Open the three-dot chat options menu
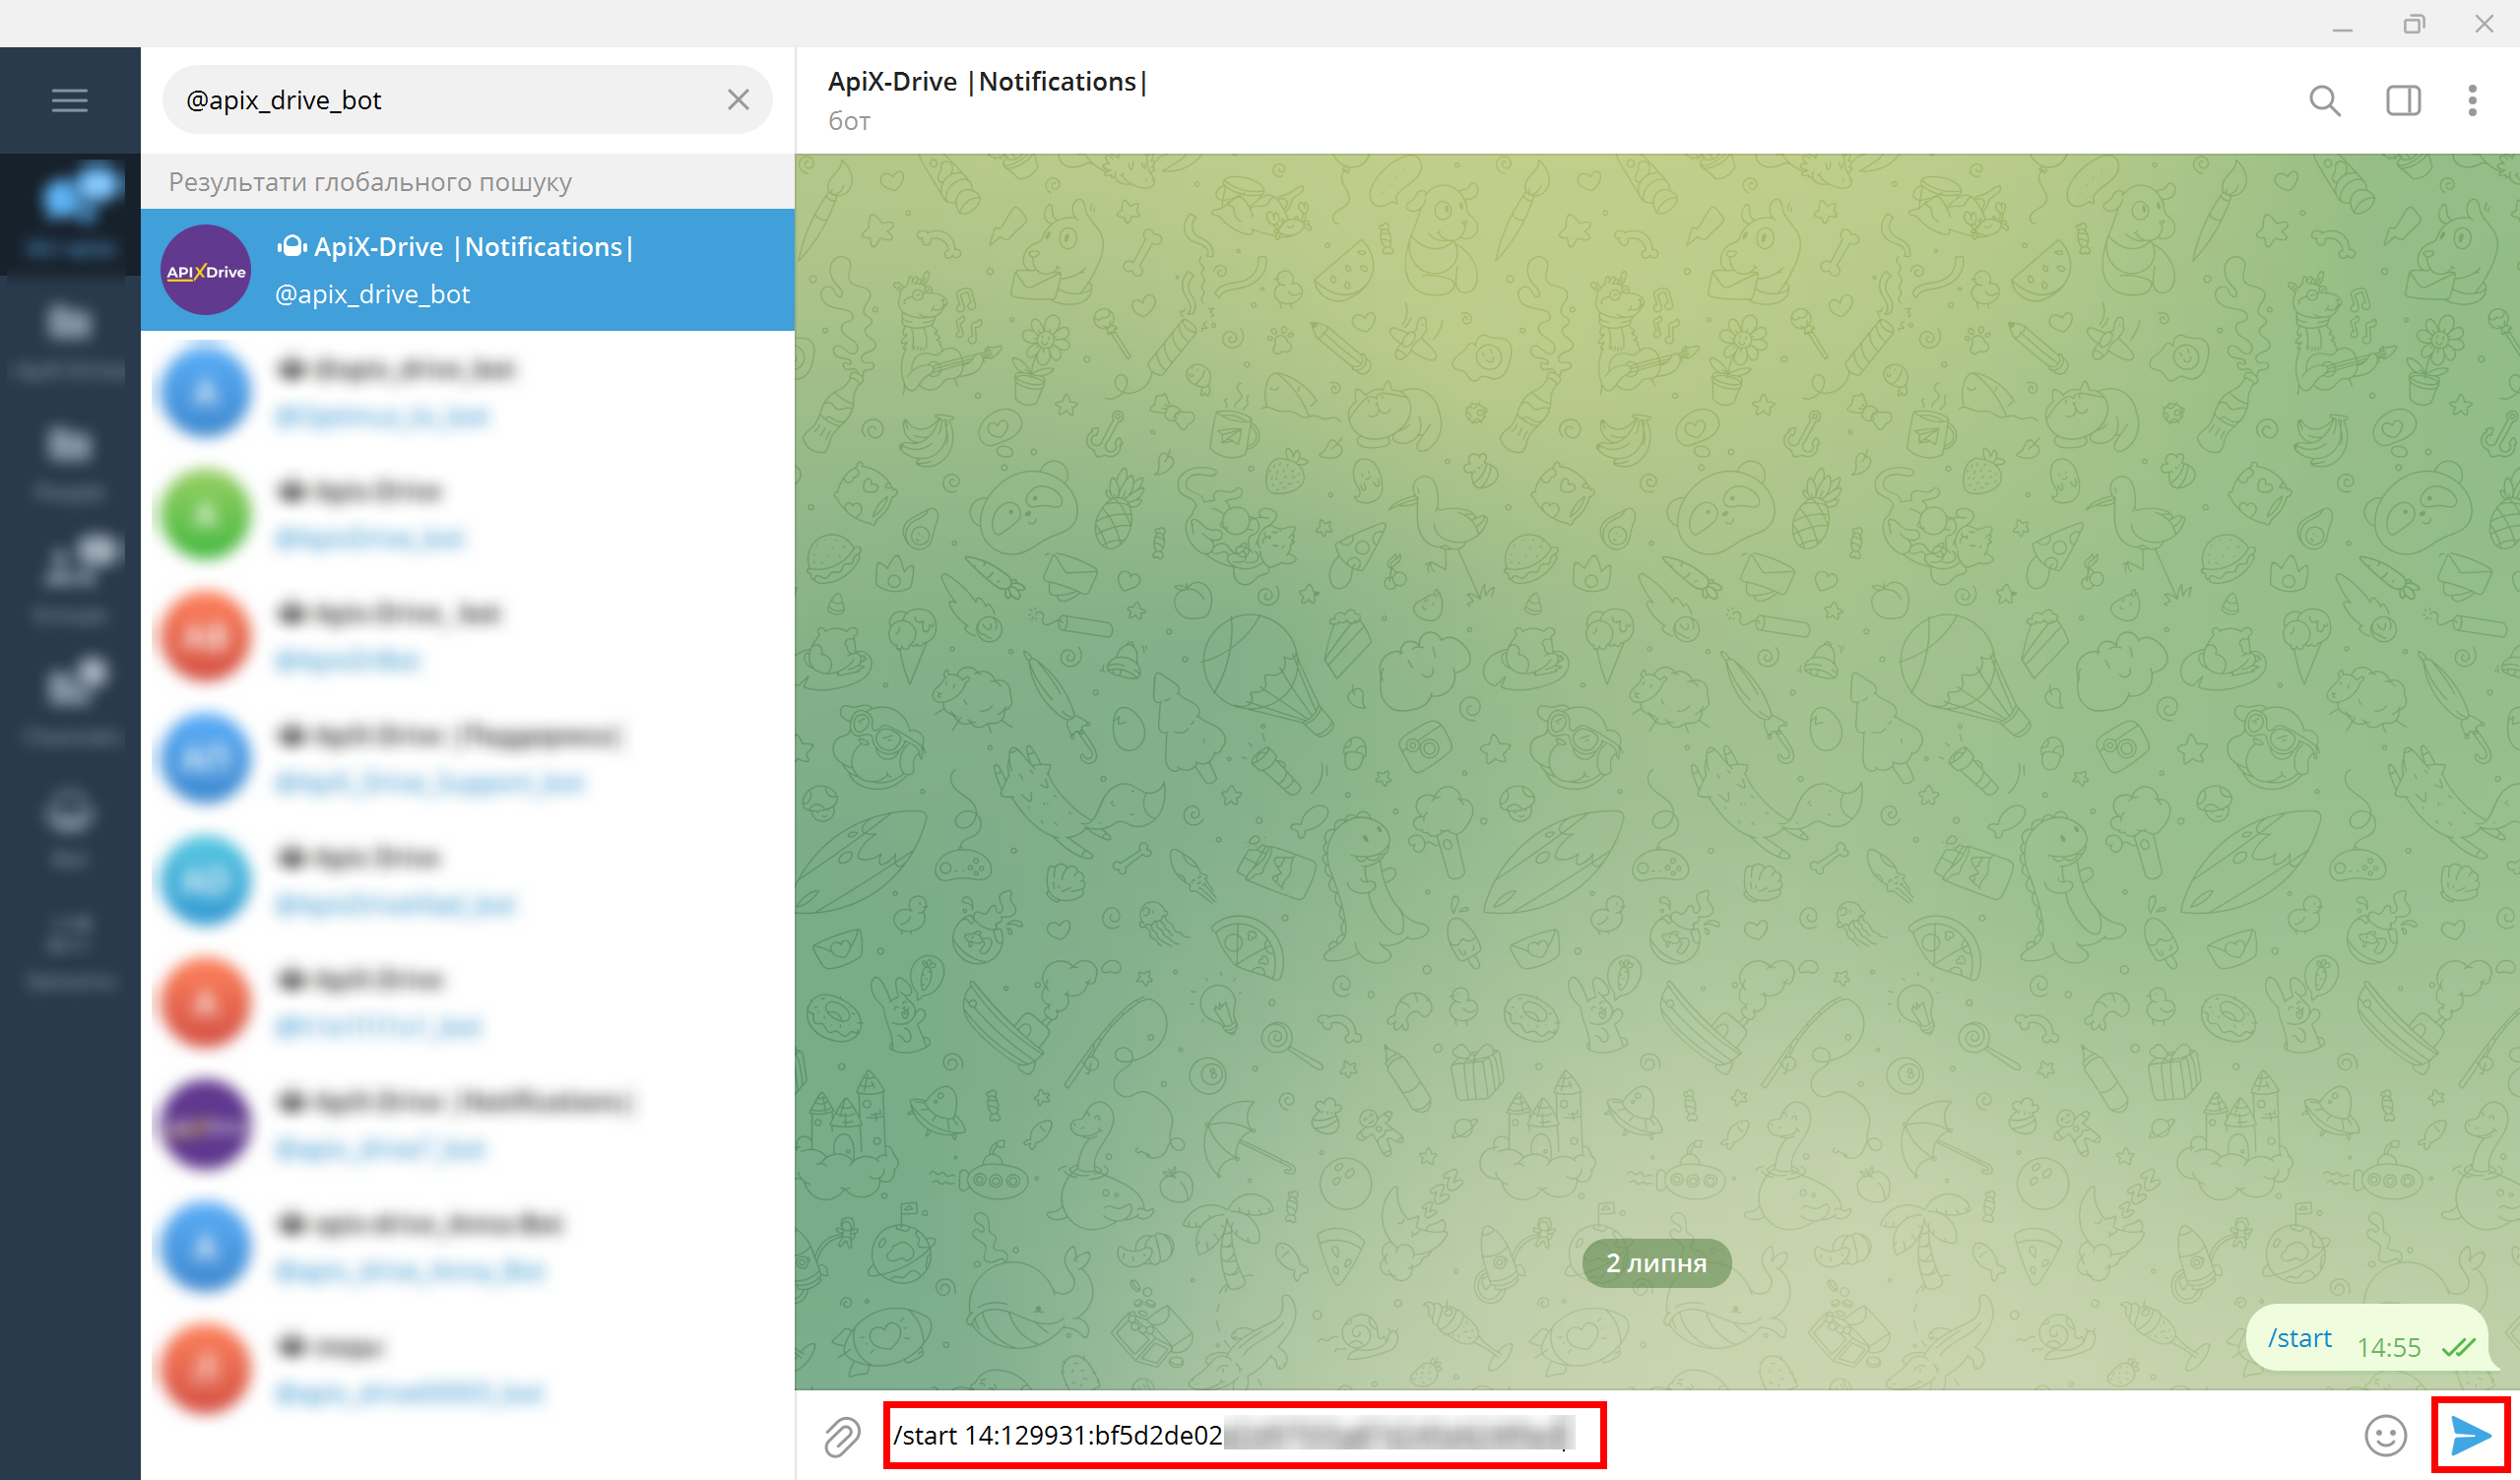This screenshot has height=1480, width=2520. pyautogui.click(x=2472, y=100)
